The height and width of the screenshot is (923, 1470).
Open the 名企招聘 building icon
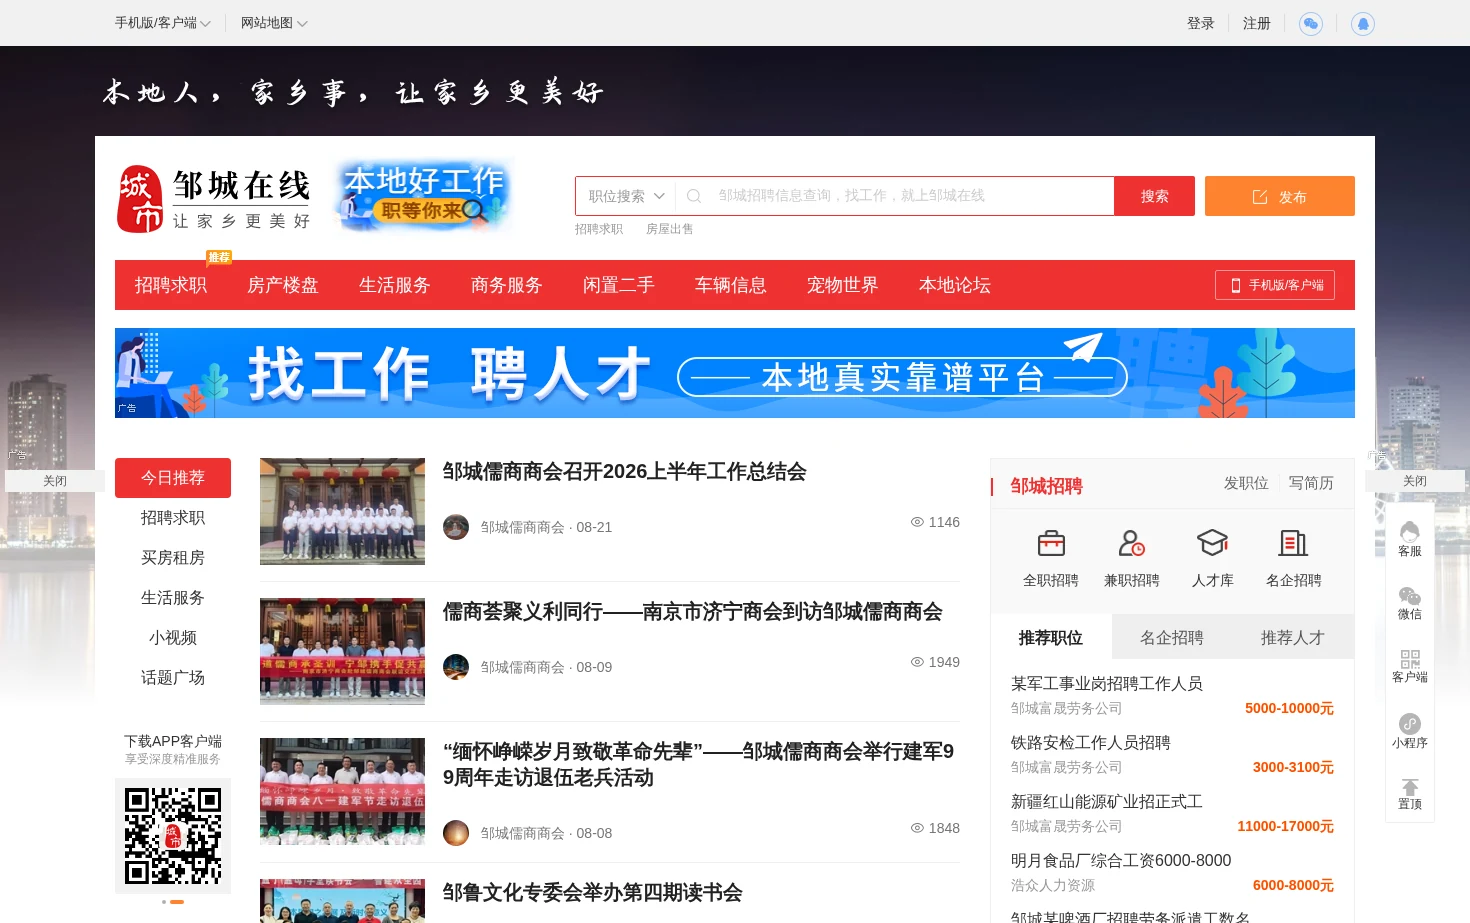1294,543
